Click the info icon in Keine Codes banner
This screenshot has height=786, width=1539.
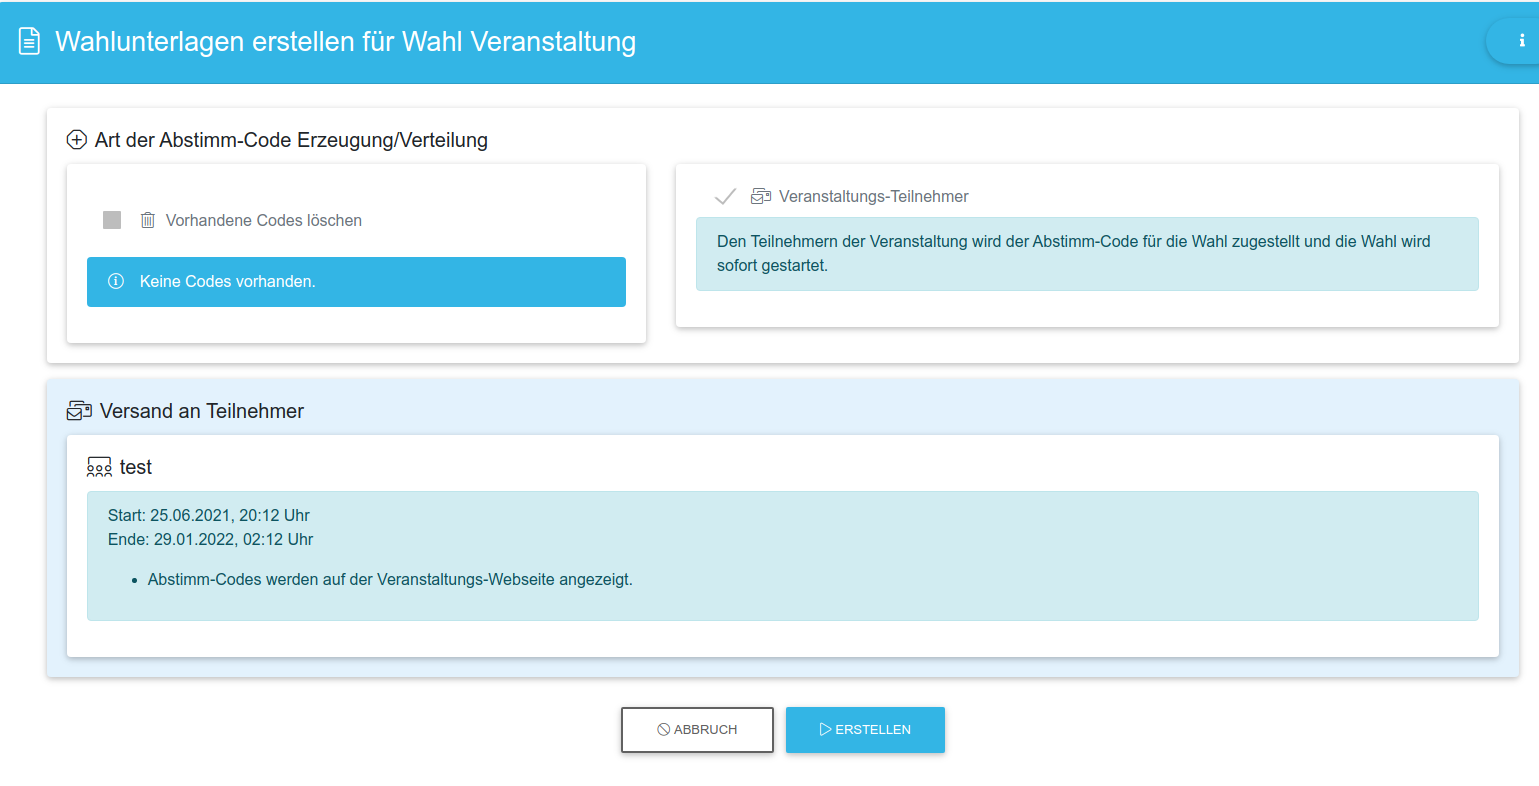click(x=116, y=282)
